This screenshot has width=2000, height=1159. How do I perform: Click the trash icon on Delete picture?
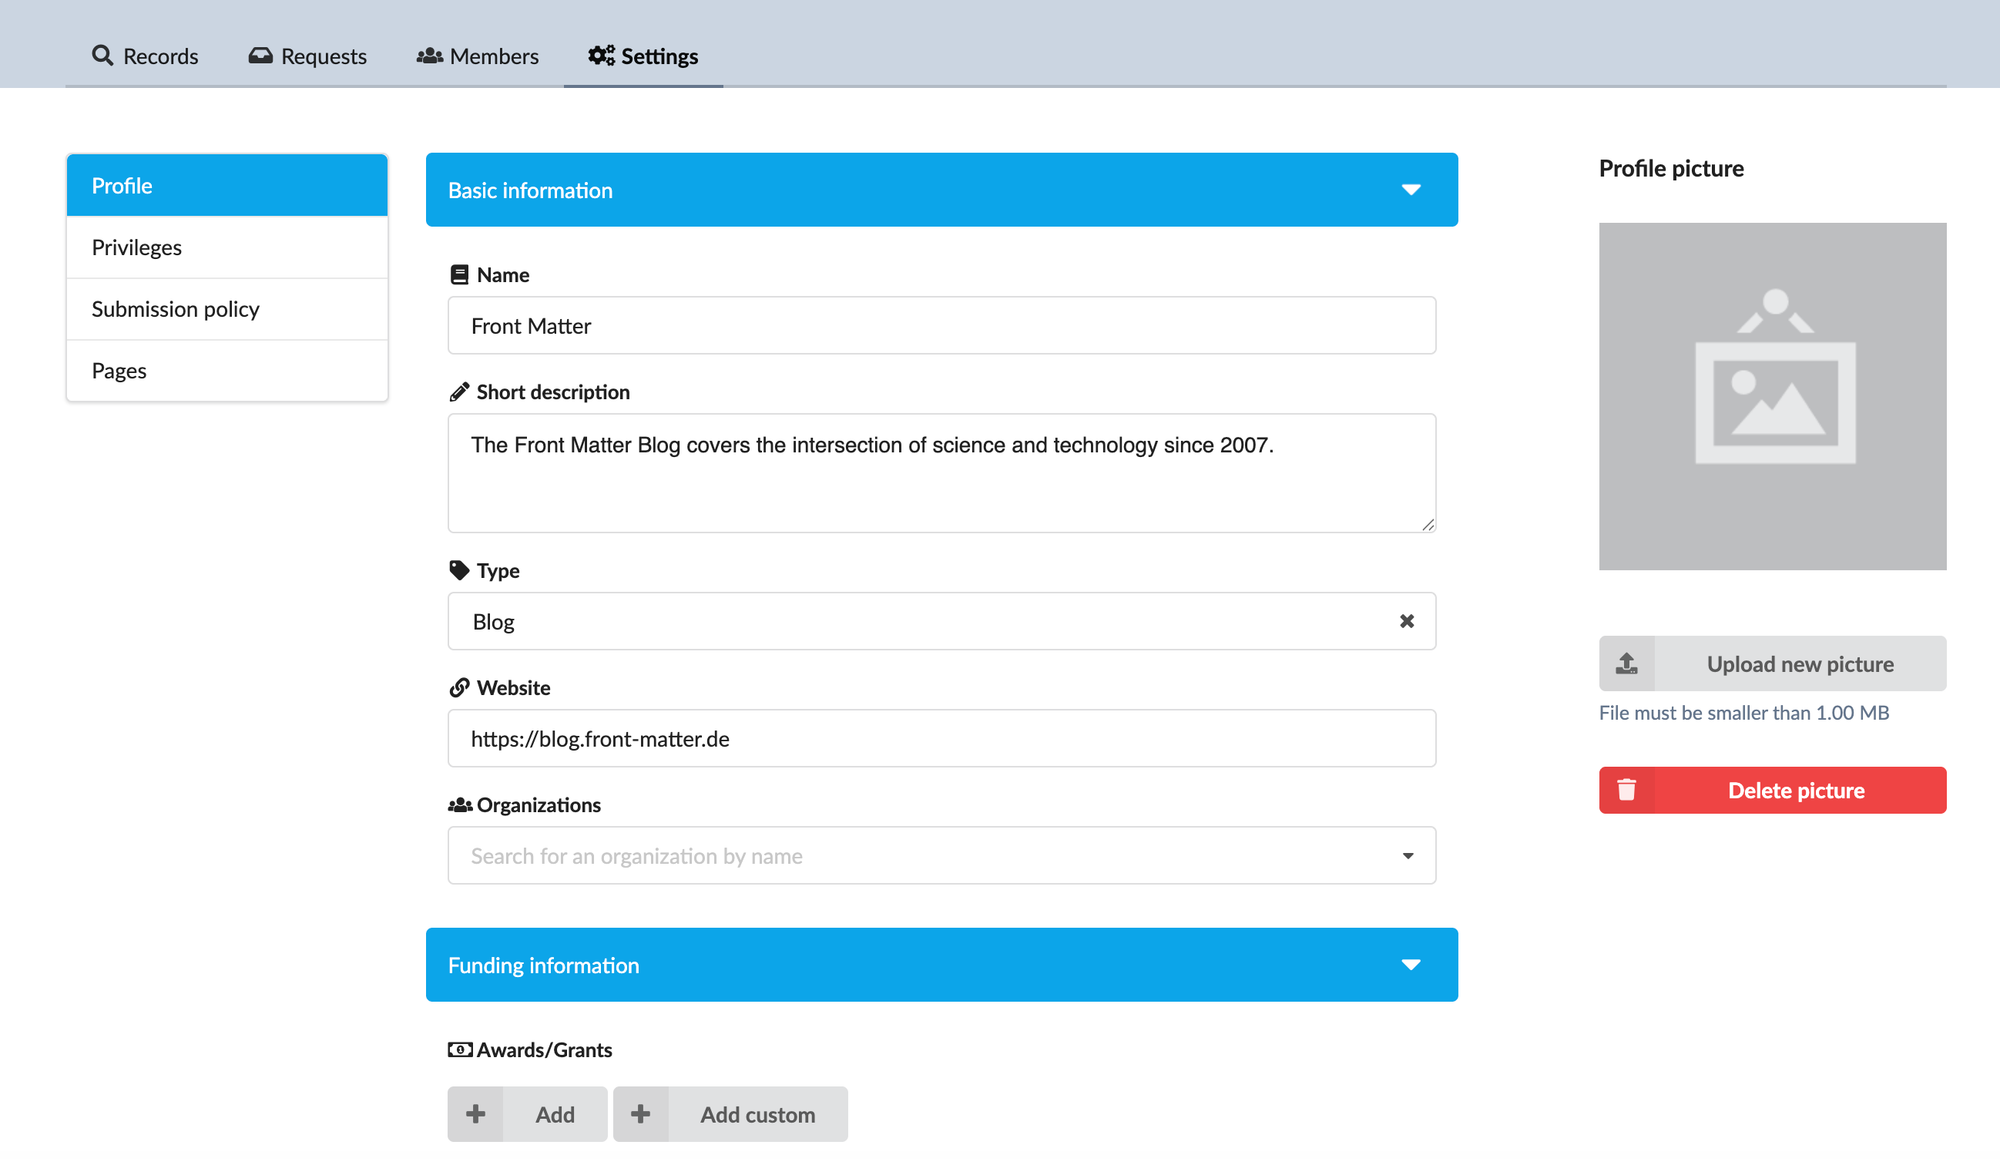[x=1627, y=790]
